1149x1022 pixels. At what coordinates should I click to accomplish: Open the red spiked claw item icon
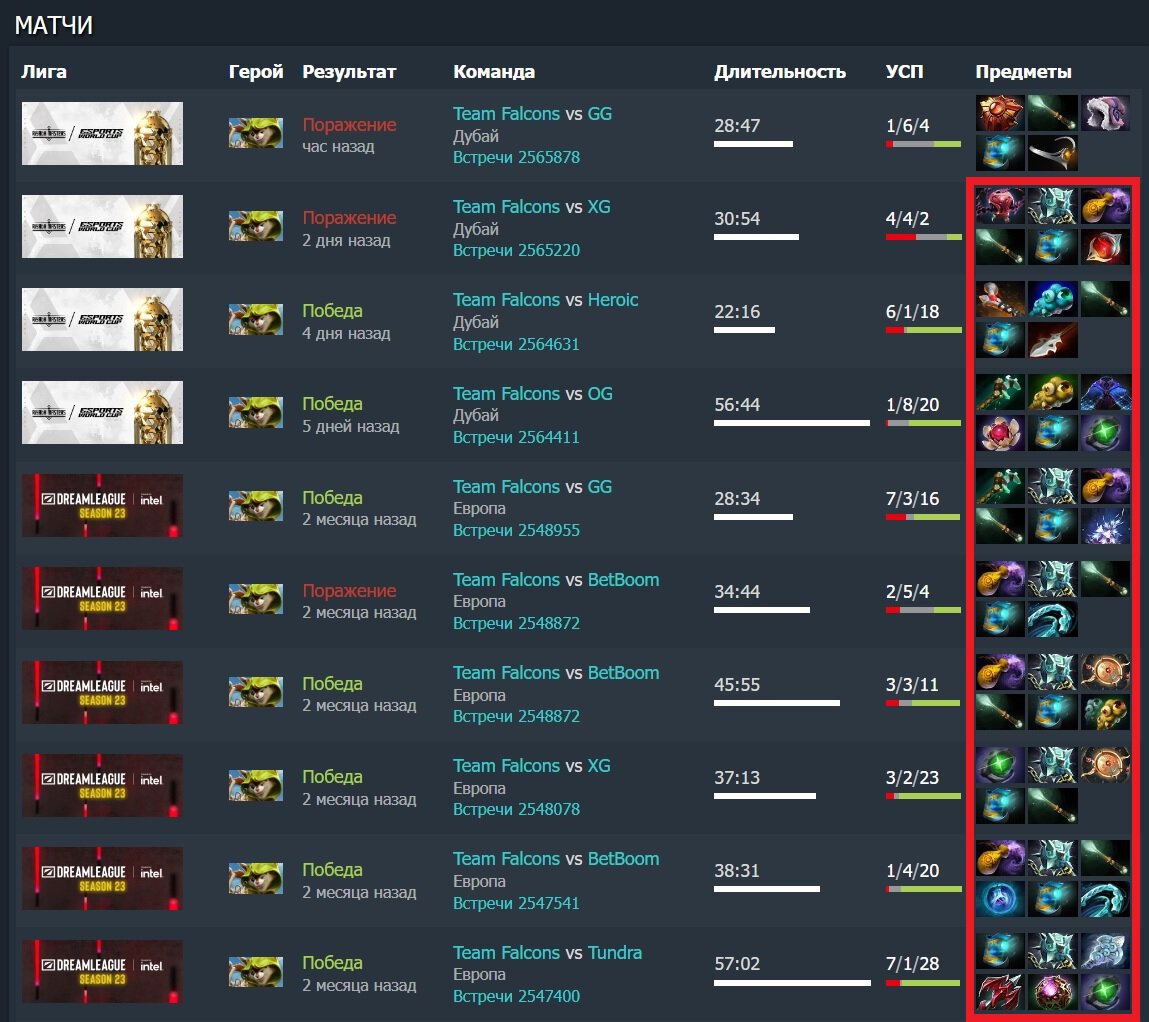(x=999, y=991)
